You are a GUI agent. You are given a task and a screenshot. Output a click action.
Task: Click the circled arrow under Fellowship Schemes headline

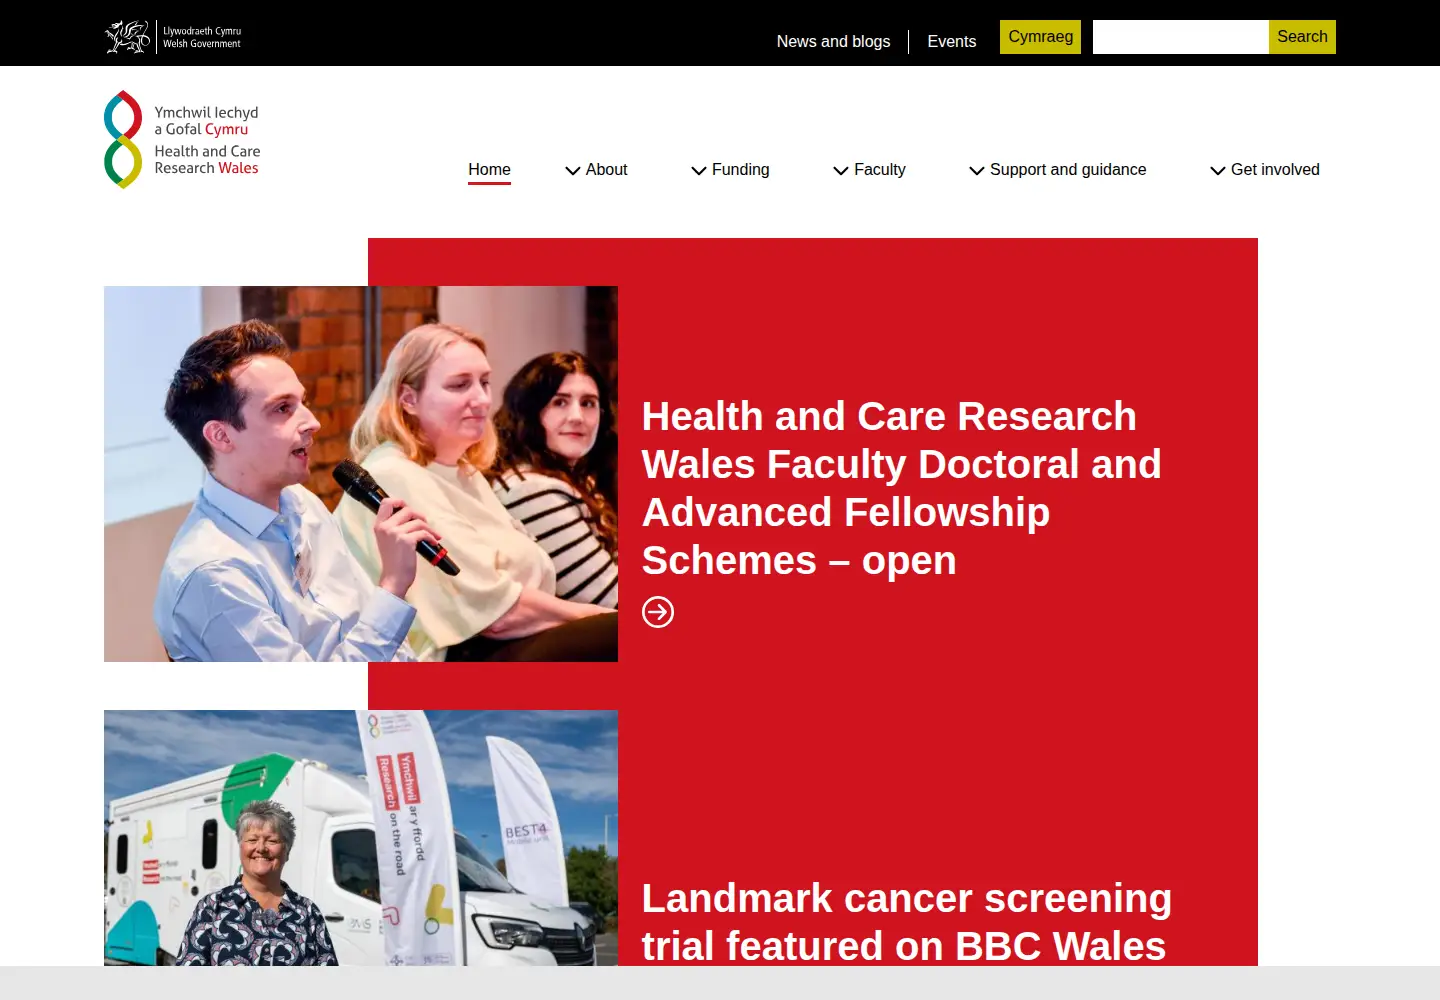pyautogui.click(x=658, y=612)
